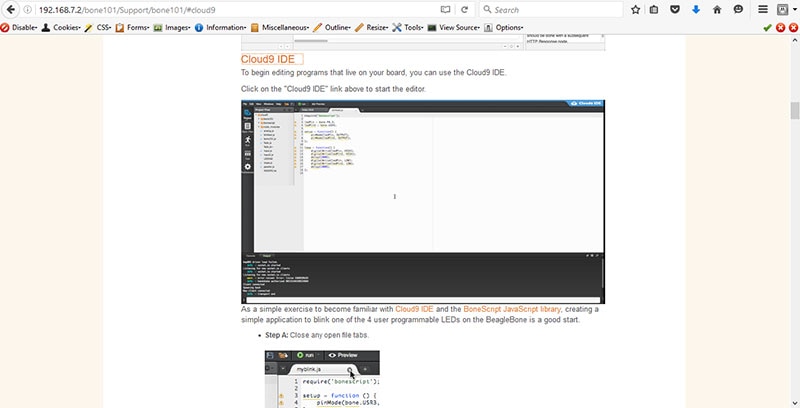This screenshot has width=800, height=408.
Task: Follow the BoneScript JavaScript library link
Action: pyautogui.click(x=512, y=309)
